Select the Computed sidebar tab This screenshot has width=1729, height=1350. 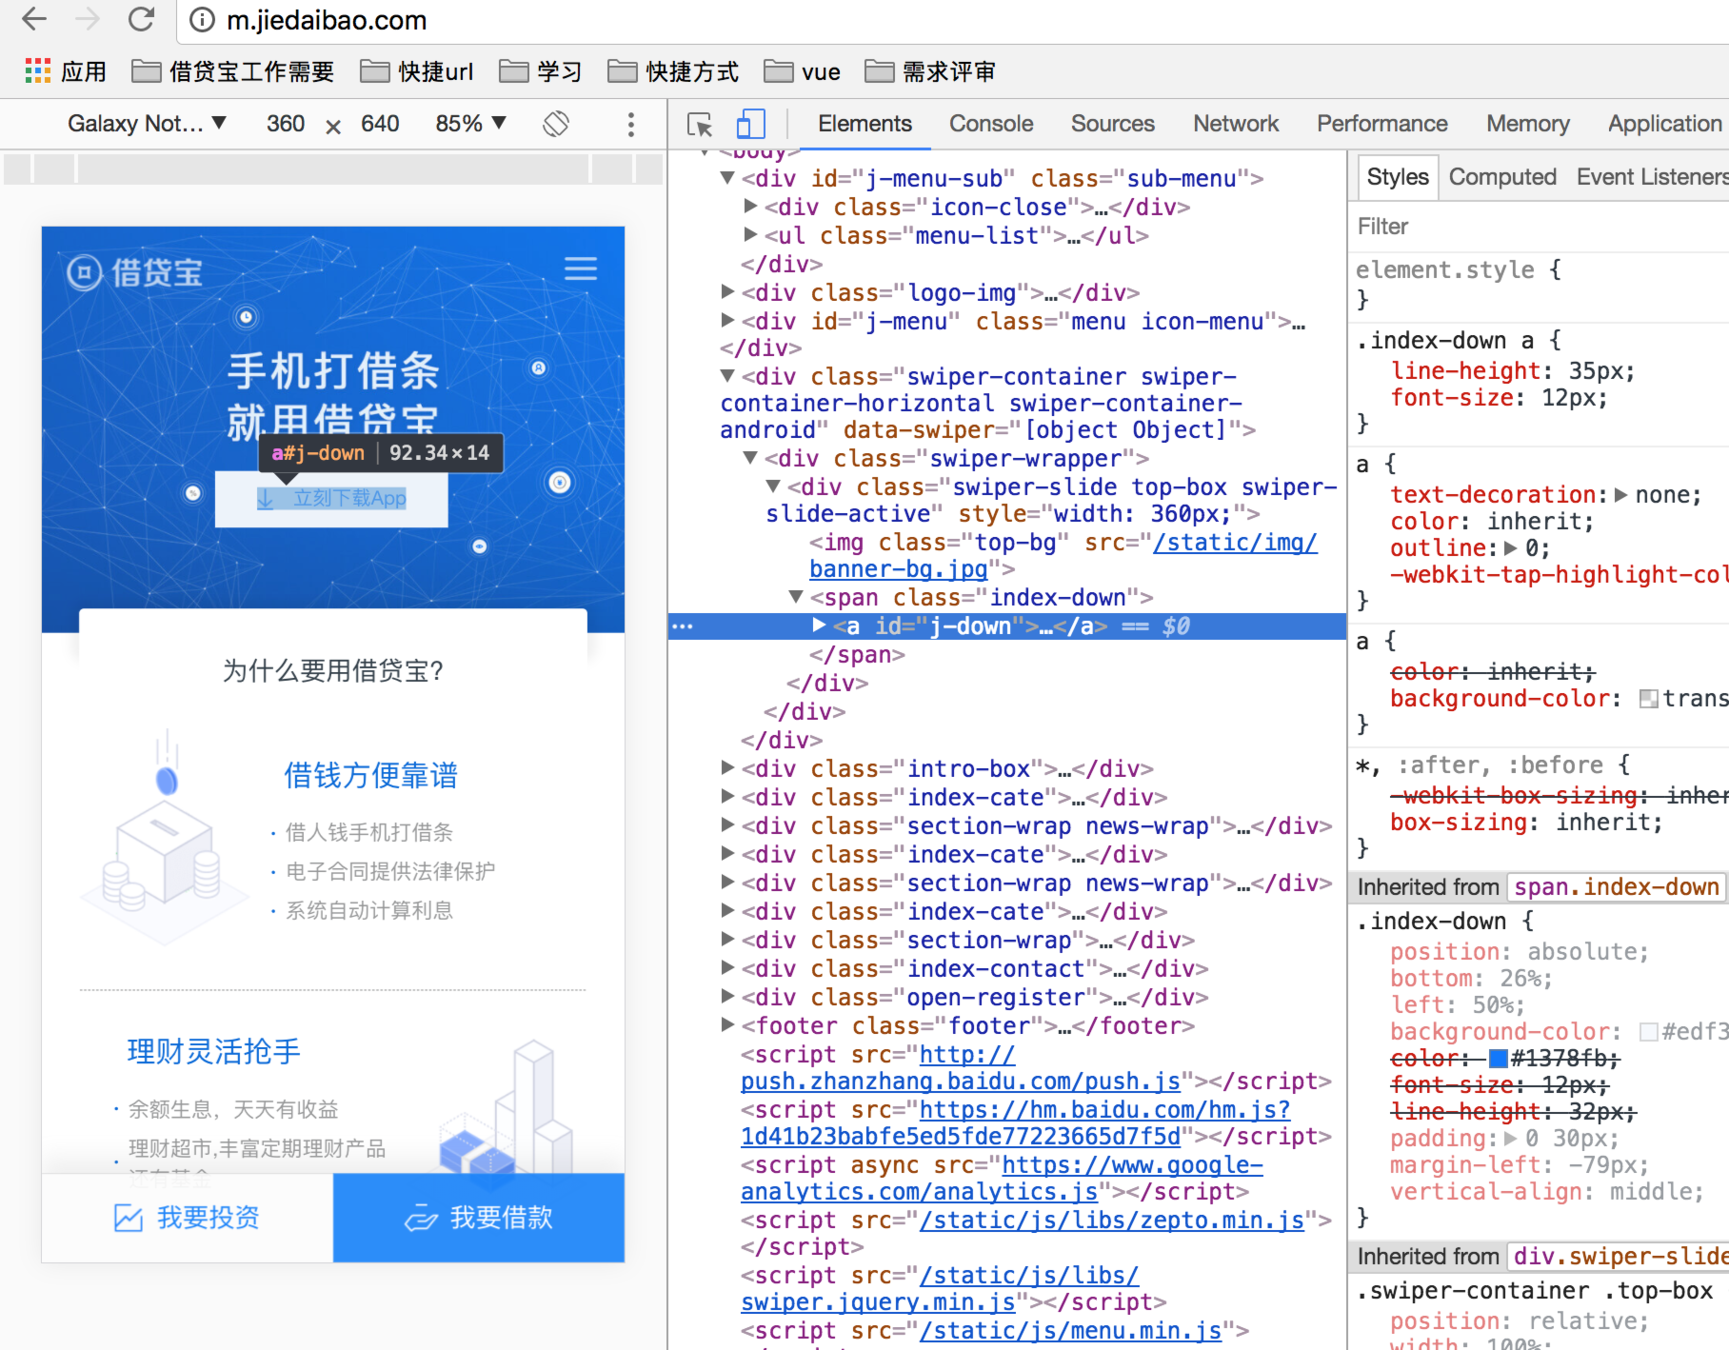tap(1503, 177)
